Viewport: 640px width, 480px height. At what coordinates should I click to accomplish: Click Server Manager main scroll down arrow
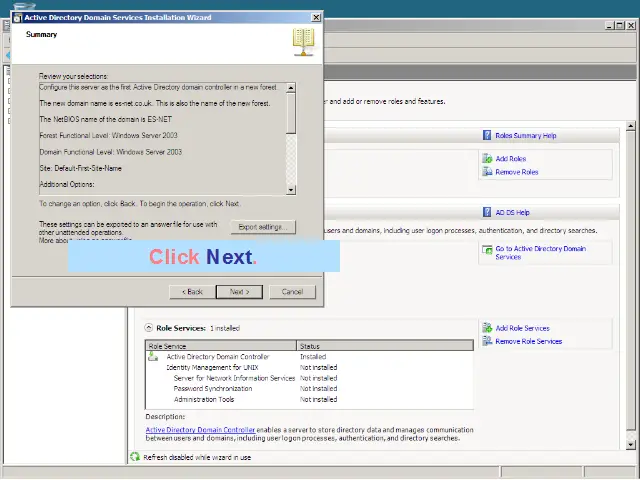[631, 444]
